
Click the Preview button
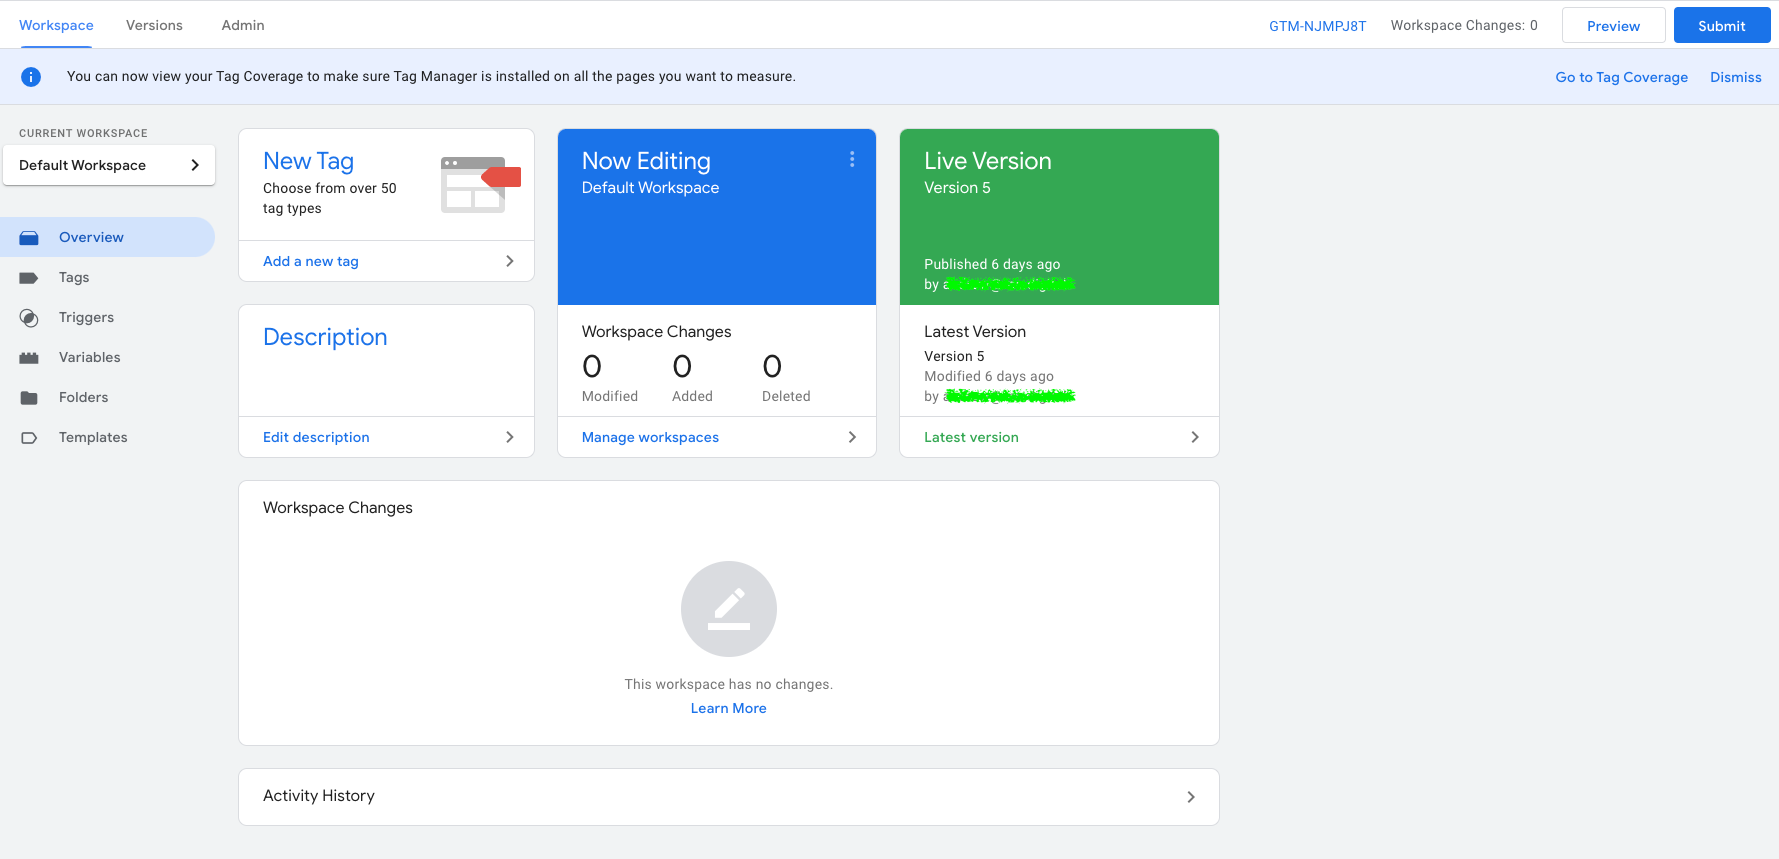1613,26
